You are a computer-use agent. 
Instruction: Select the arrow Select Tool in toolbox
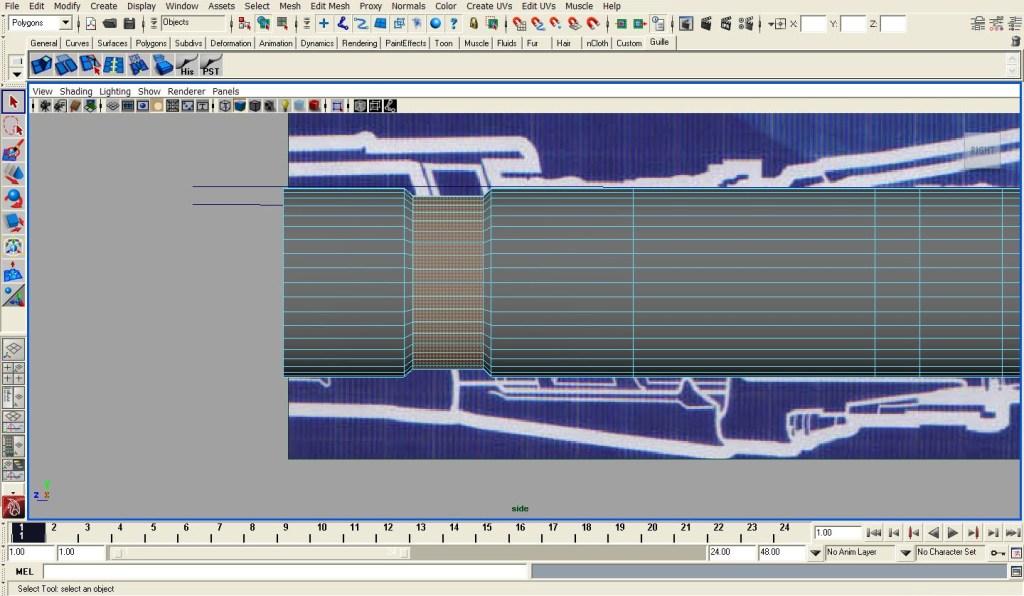coord(13,102)
